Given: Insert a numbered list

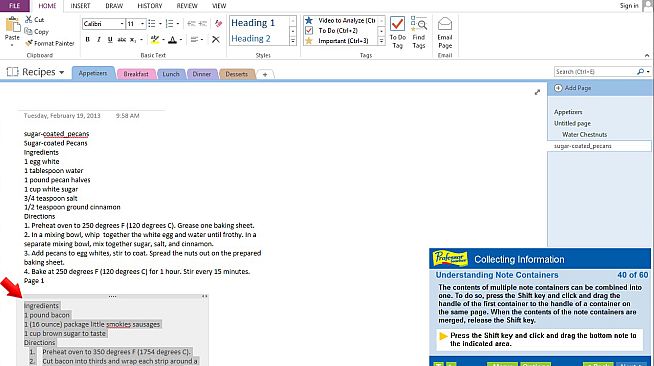Looking at the screenshot, I should 169,24.
